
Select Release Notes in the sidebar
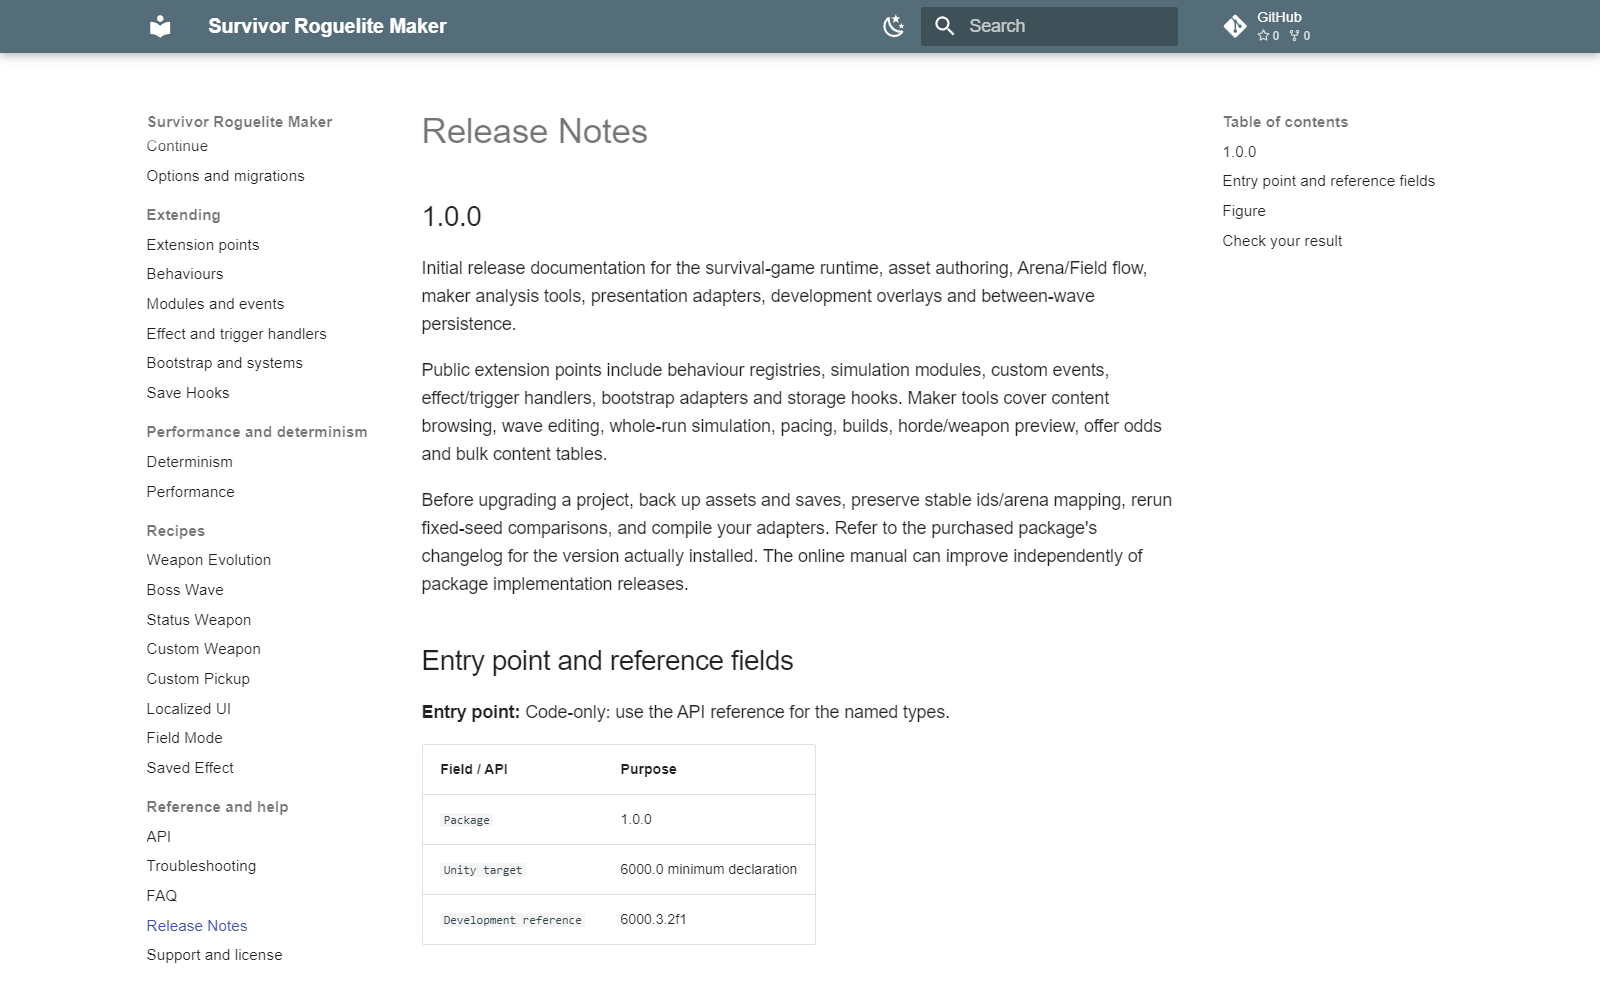[197, 926]
